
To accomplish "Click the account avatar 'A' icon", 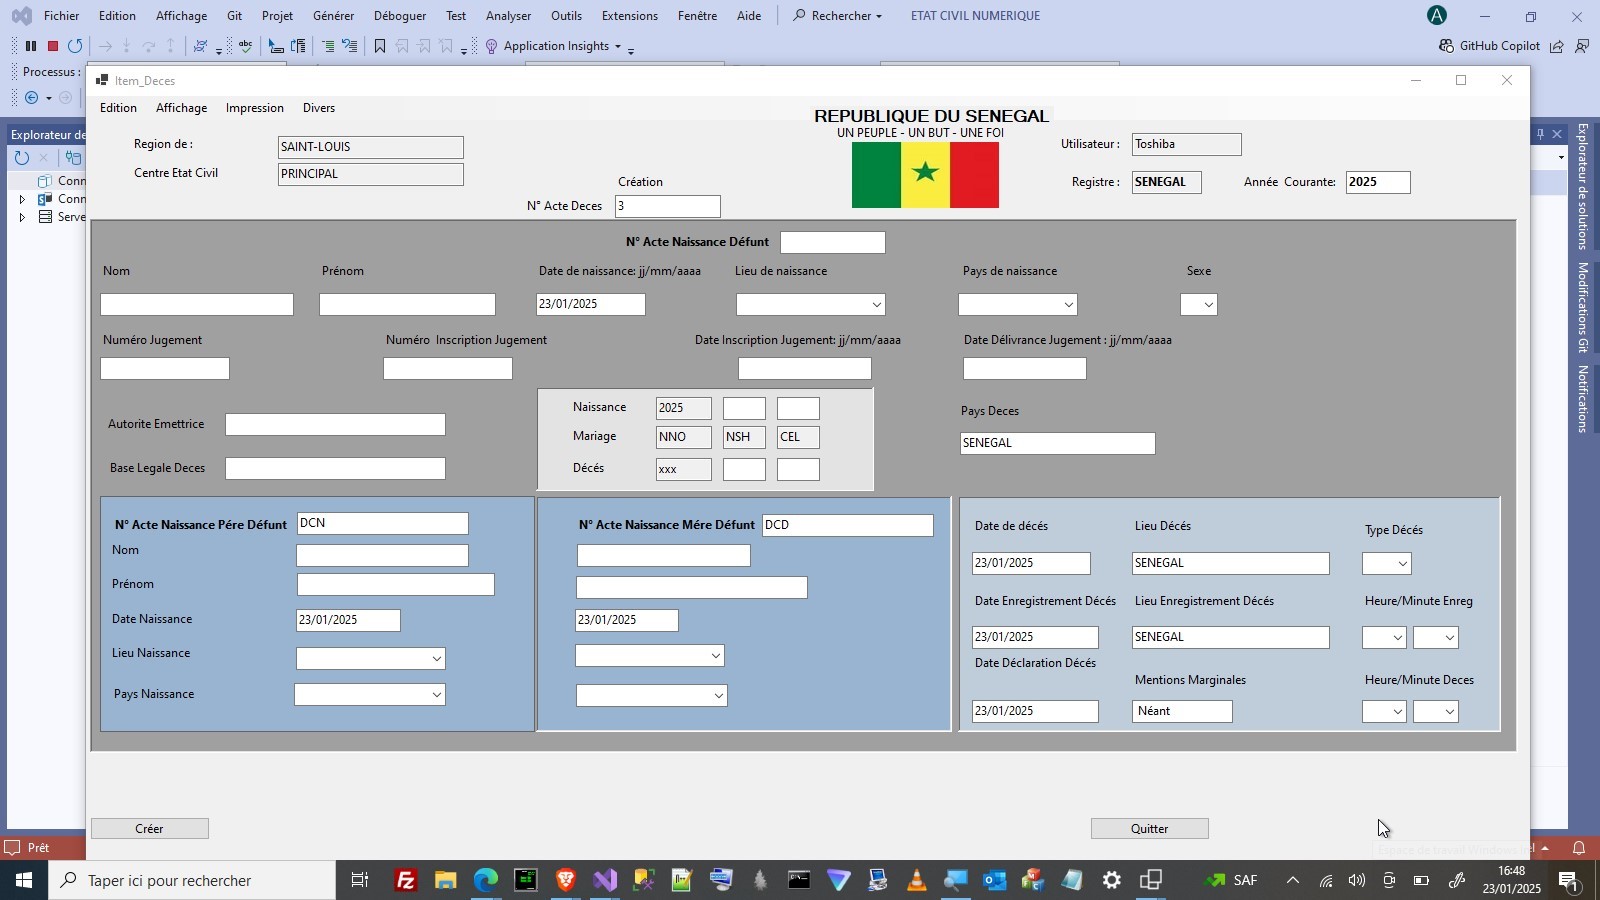I will click(x=1436, y=15).
